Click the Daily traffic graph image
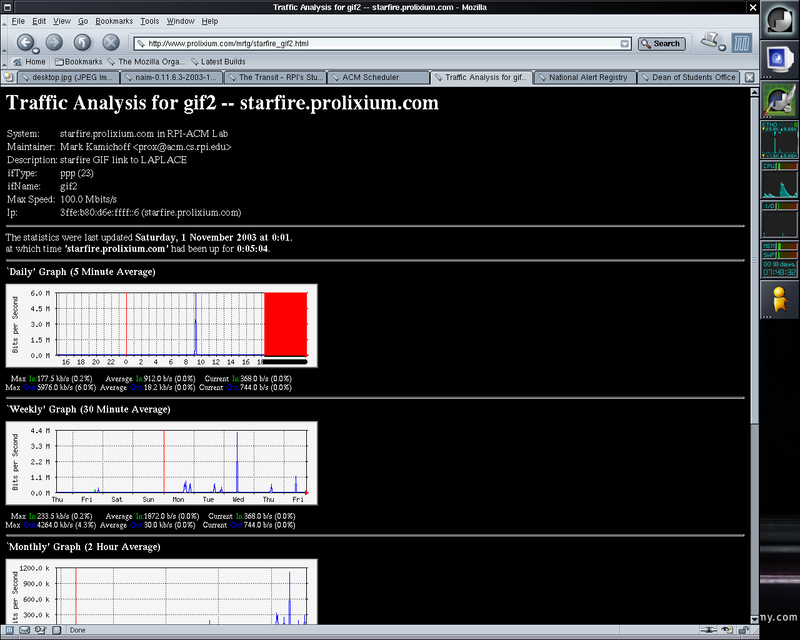 [161, 325]
